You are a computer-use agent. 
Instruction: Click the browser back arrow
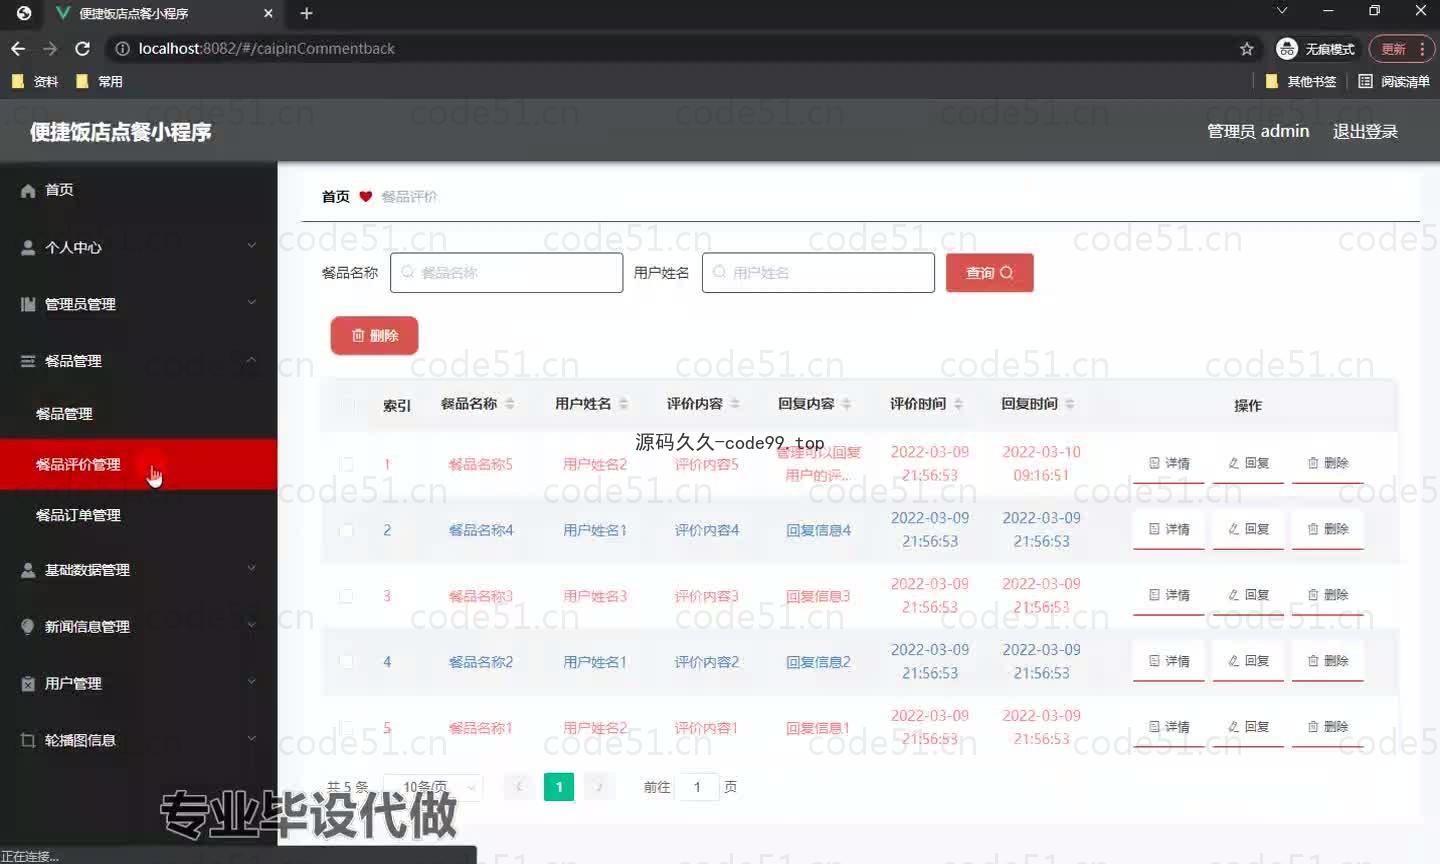point(18,48)
